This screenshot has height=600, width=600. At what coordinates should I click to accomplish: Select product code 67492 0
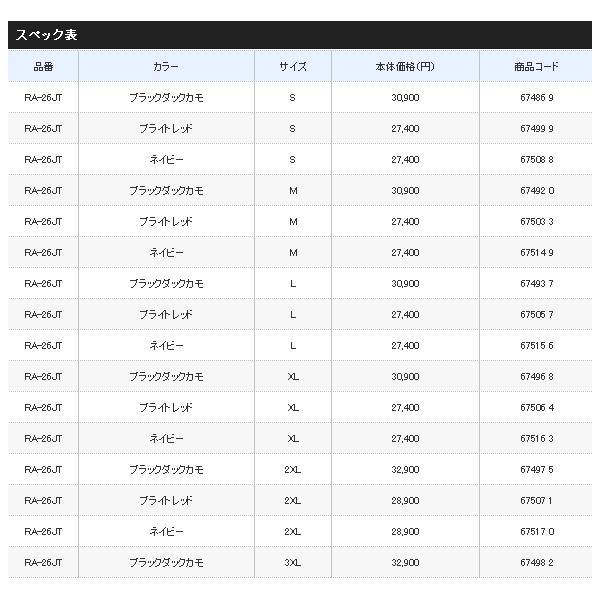click(x=536, y=191)
